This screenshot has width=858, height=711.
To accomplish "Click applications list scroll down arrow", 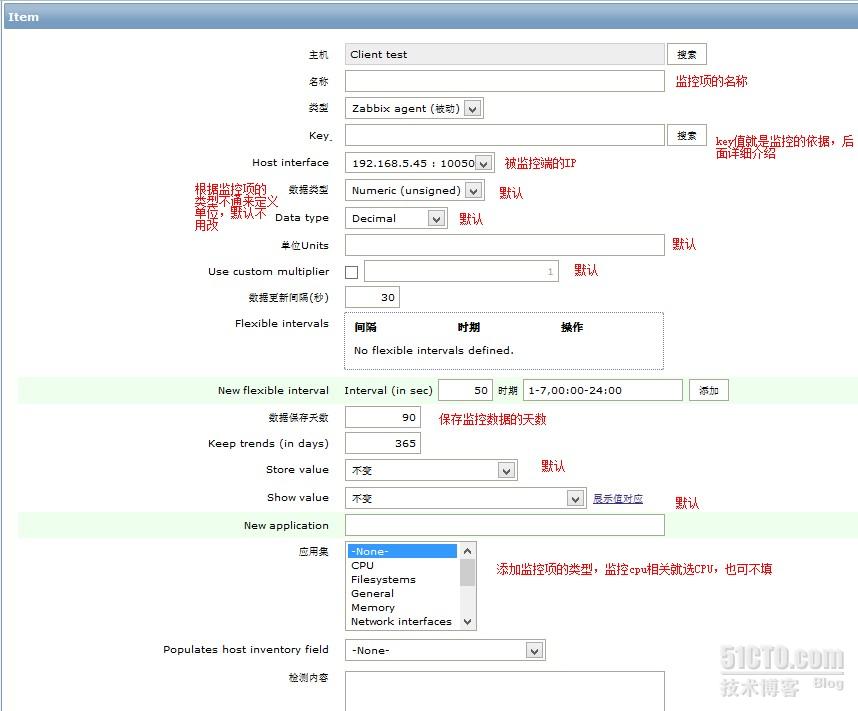I will 467,622.
